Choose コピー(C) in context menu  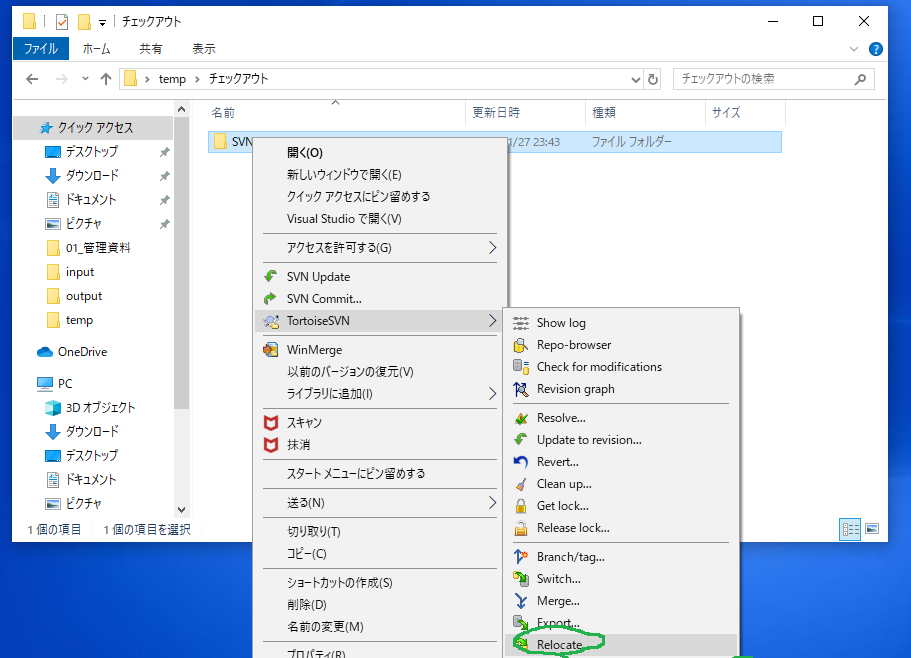[380, 553]
